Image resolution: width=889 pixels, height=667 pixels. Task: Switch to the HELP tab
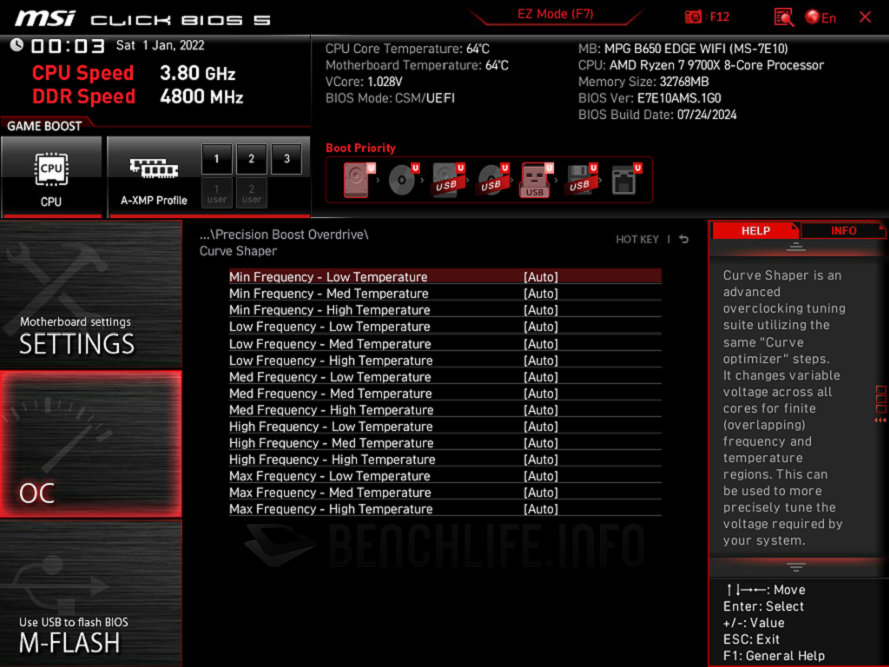(x=755, y=231)
